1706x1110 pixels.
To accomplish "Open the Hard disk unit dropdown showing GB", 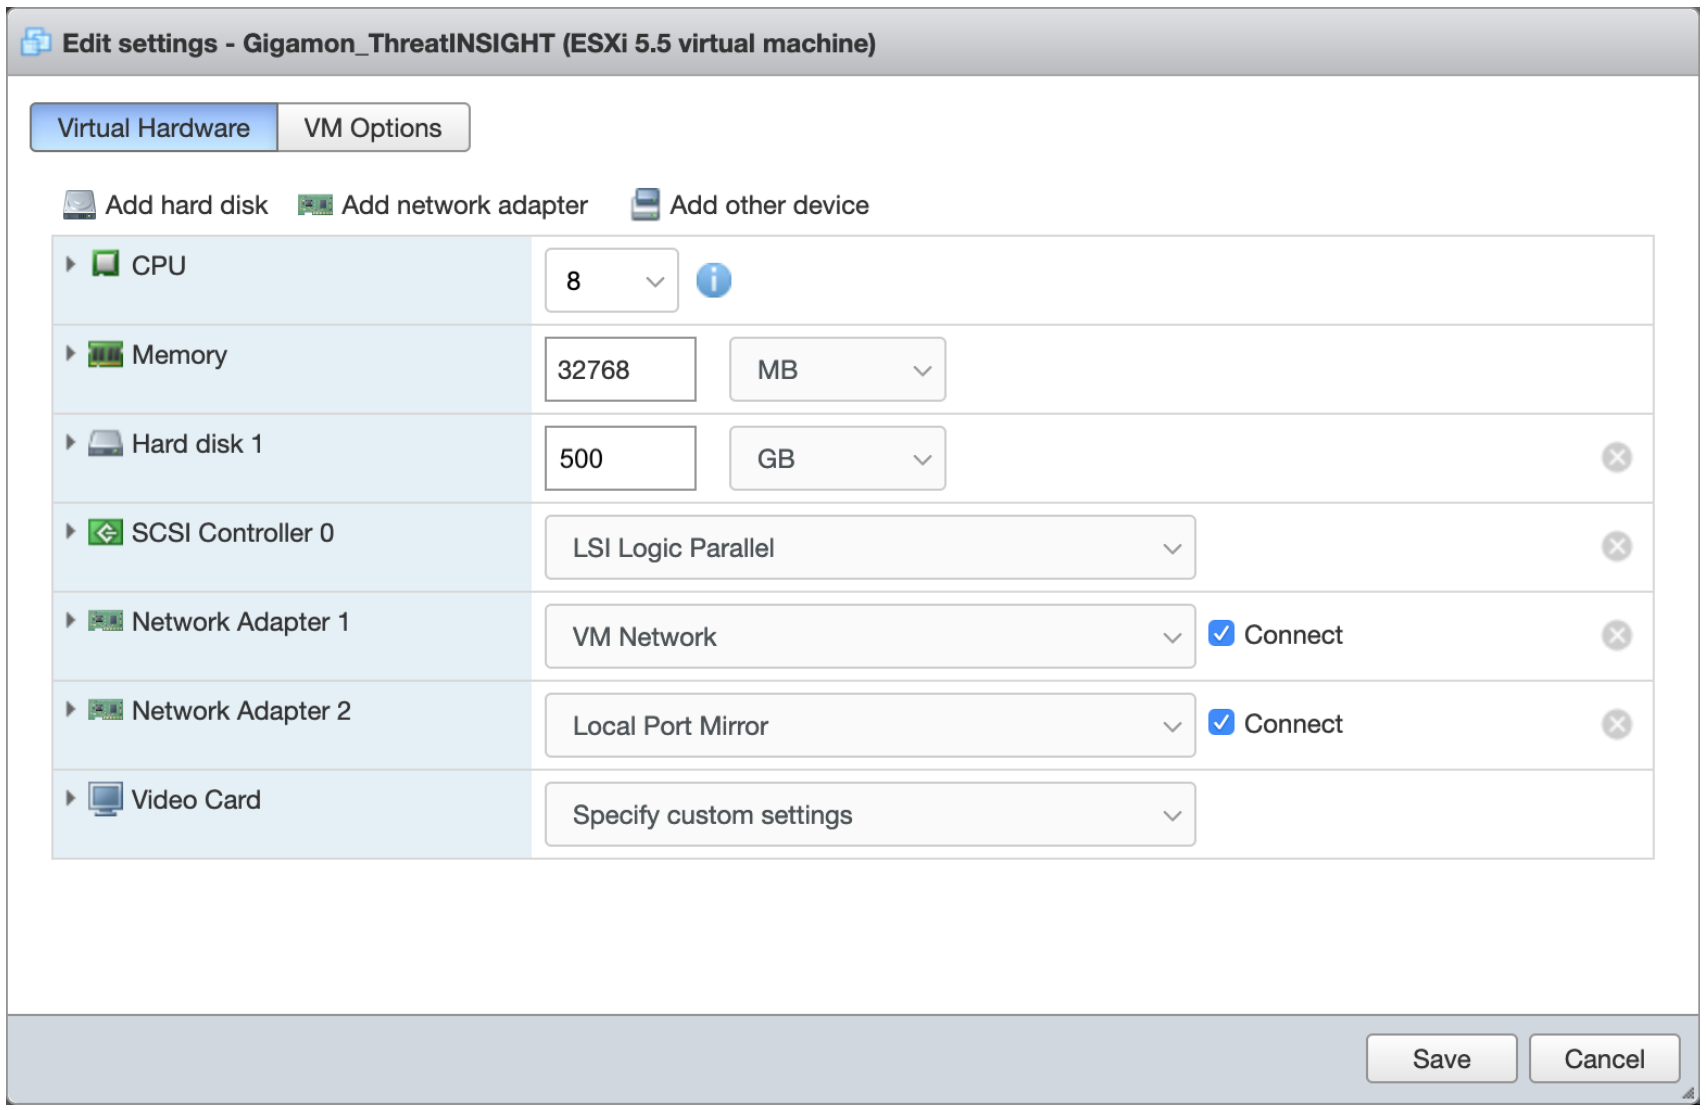I will (x=837, y=458).
